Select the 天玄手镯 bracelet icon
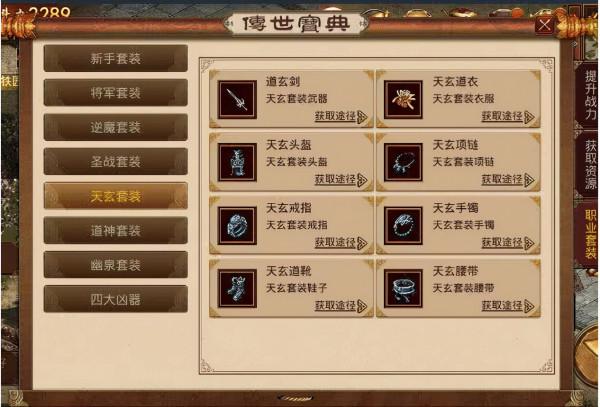 tap(403, 226)
